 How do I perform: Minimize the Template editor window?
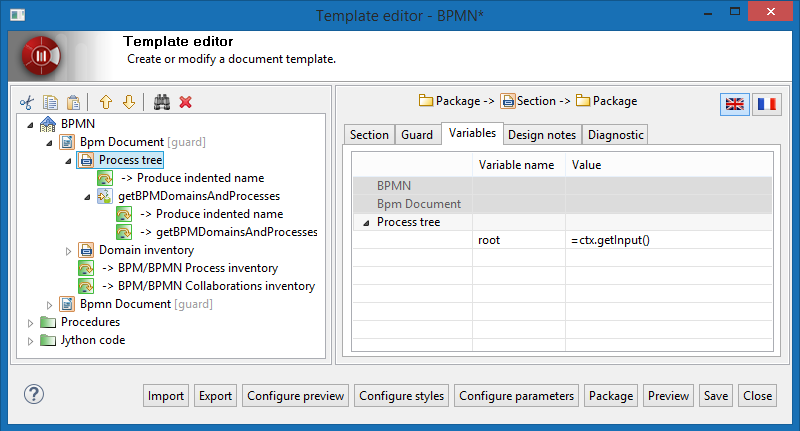tap(708, 12)
